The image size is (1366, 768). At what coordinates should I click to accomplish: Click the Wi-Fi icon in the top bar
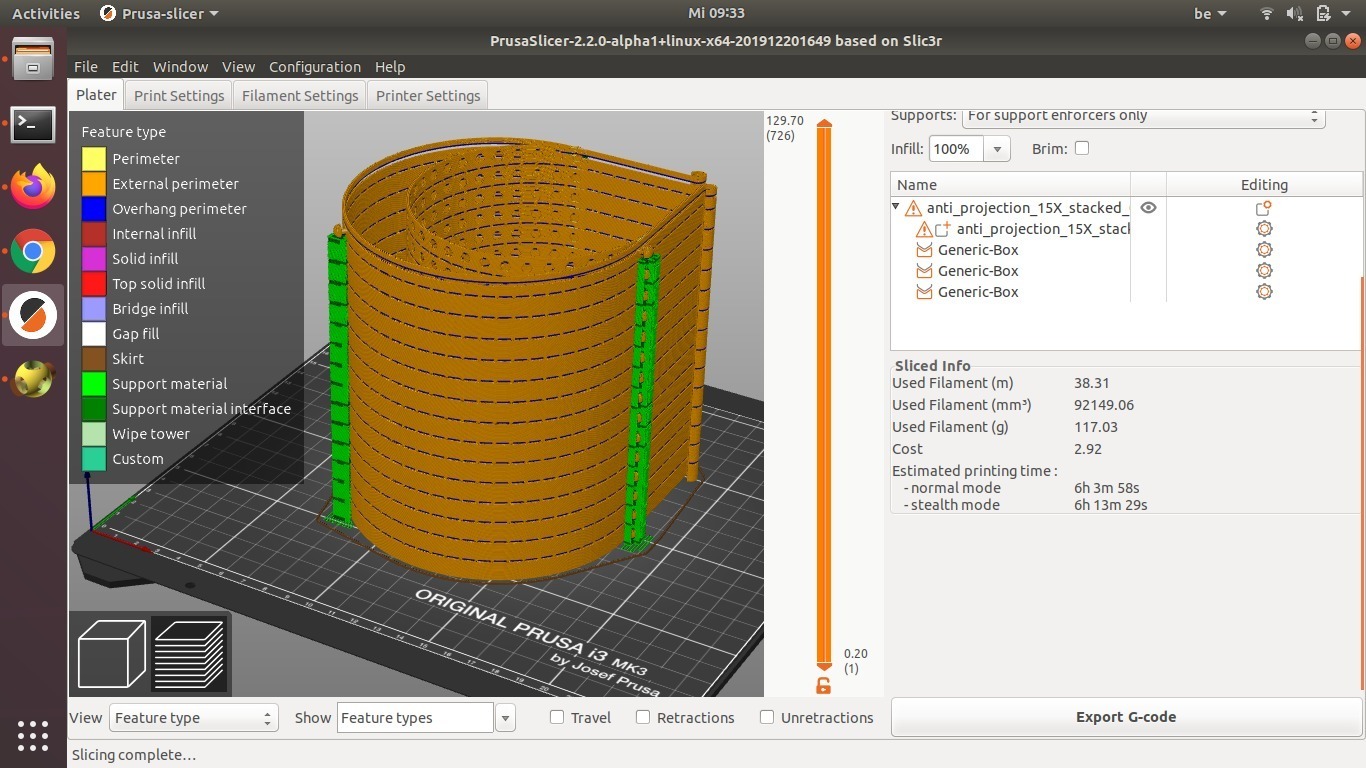(1267, 14)
